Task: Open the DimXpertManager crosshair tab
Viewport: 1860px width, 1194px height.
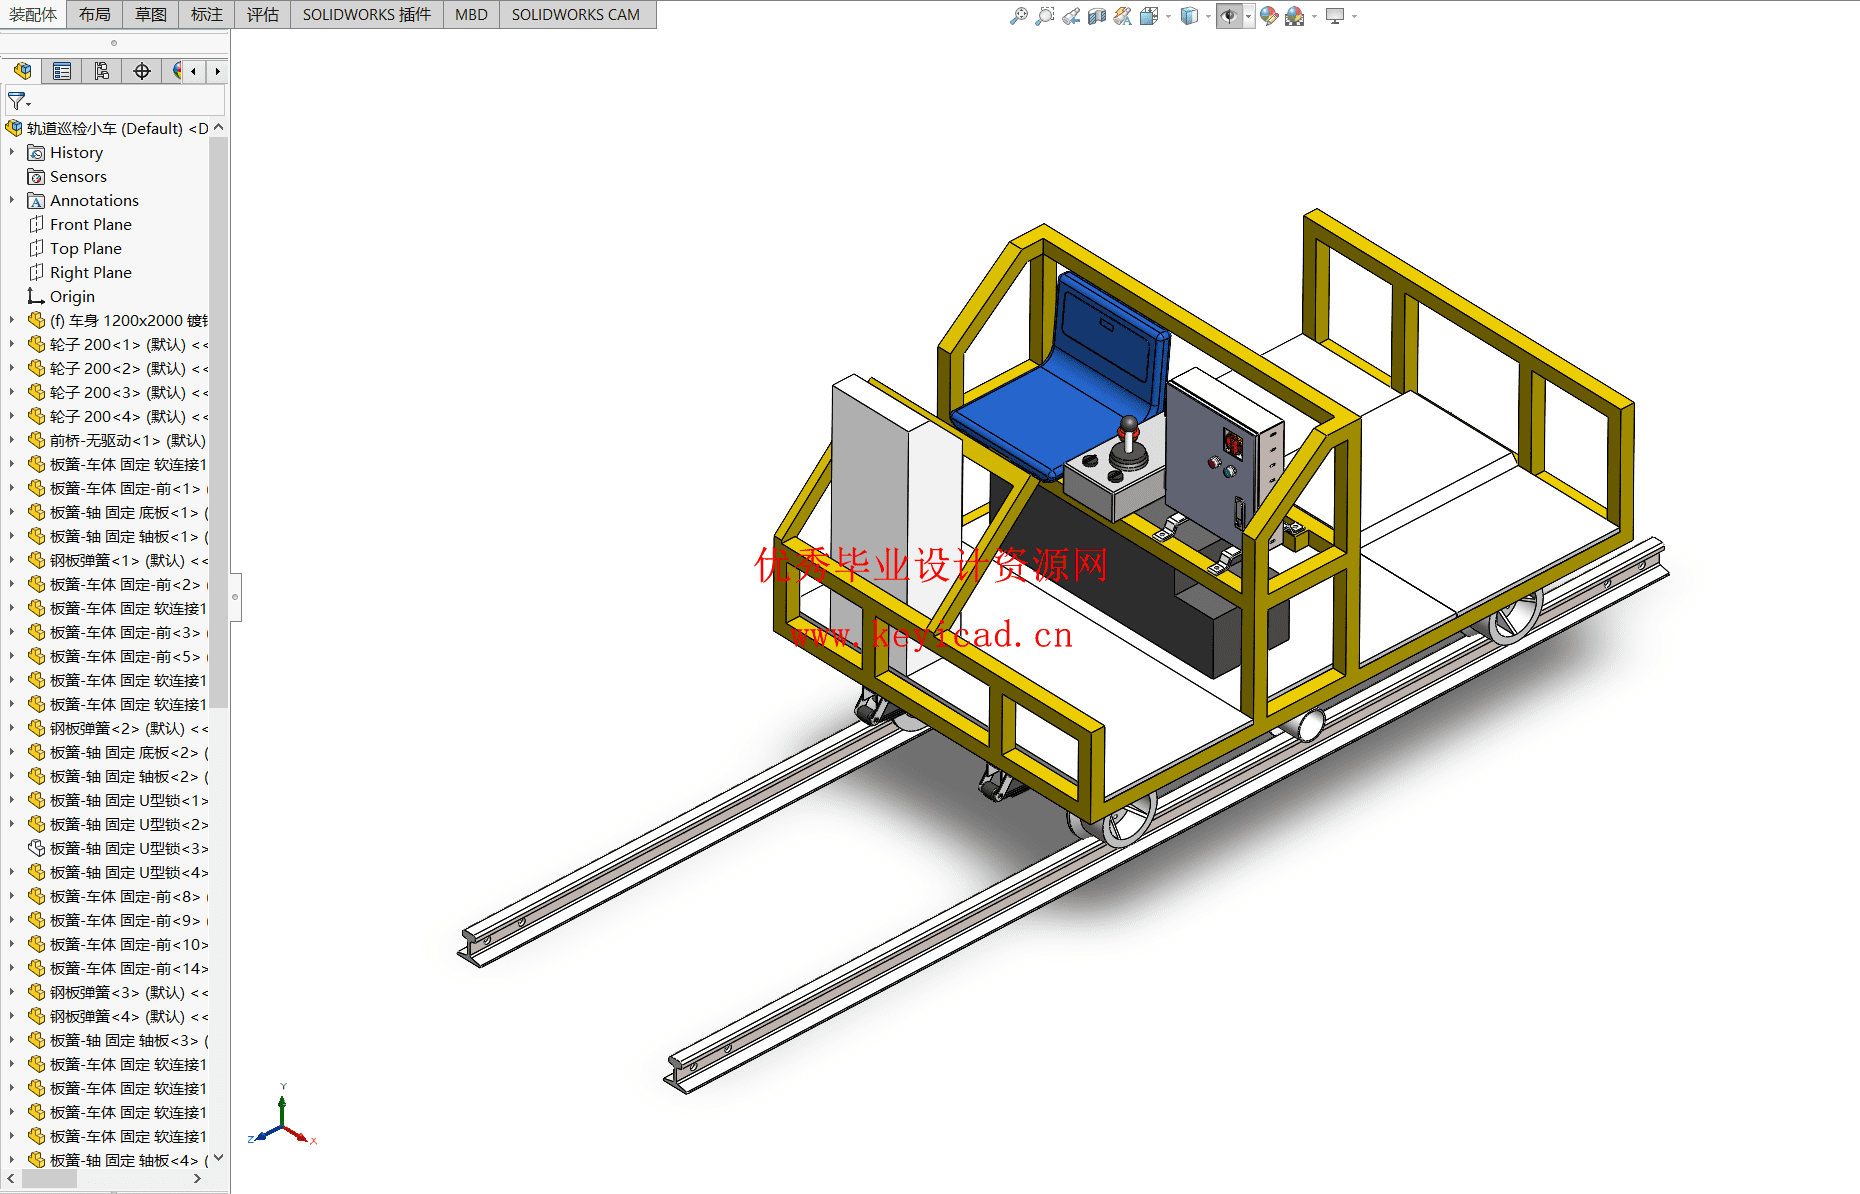Action: [142, 71]
